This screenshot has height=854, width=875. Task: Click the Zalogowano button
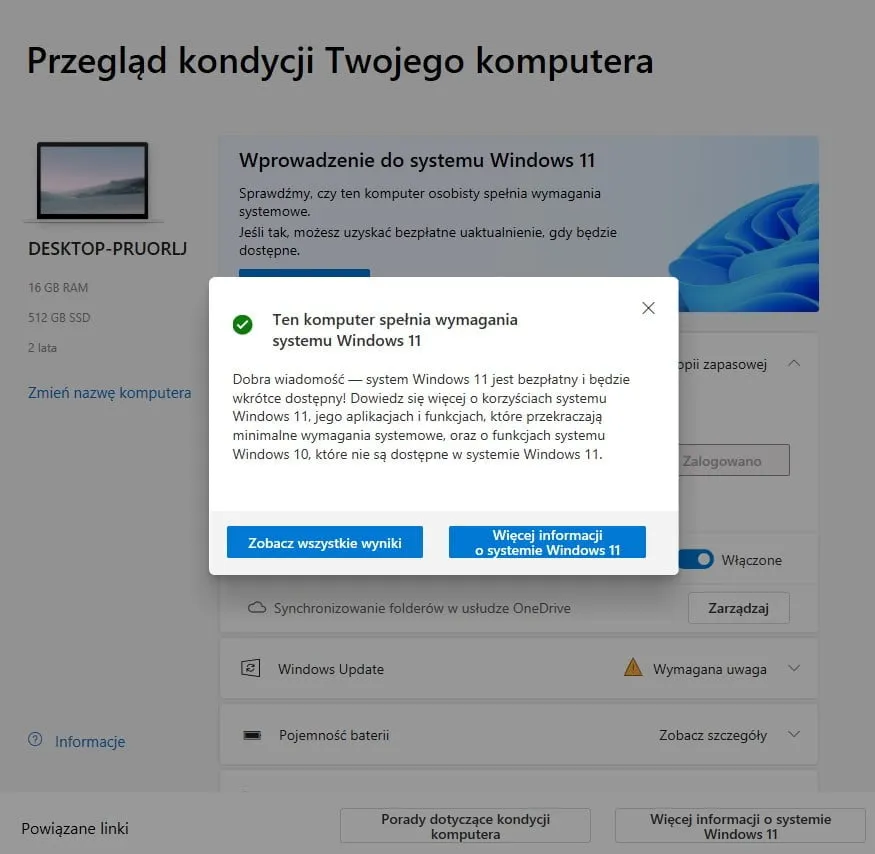point(734,460)
